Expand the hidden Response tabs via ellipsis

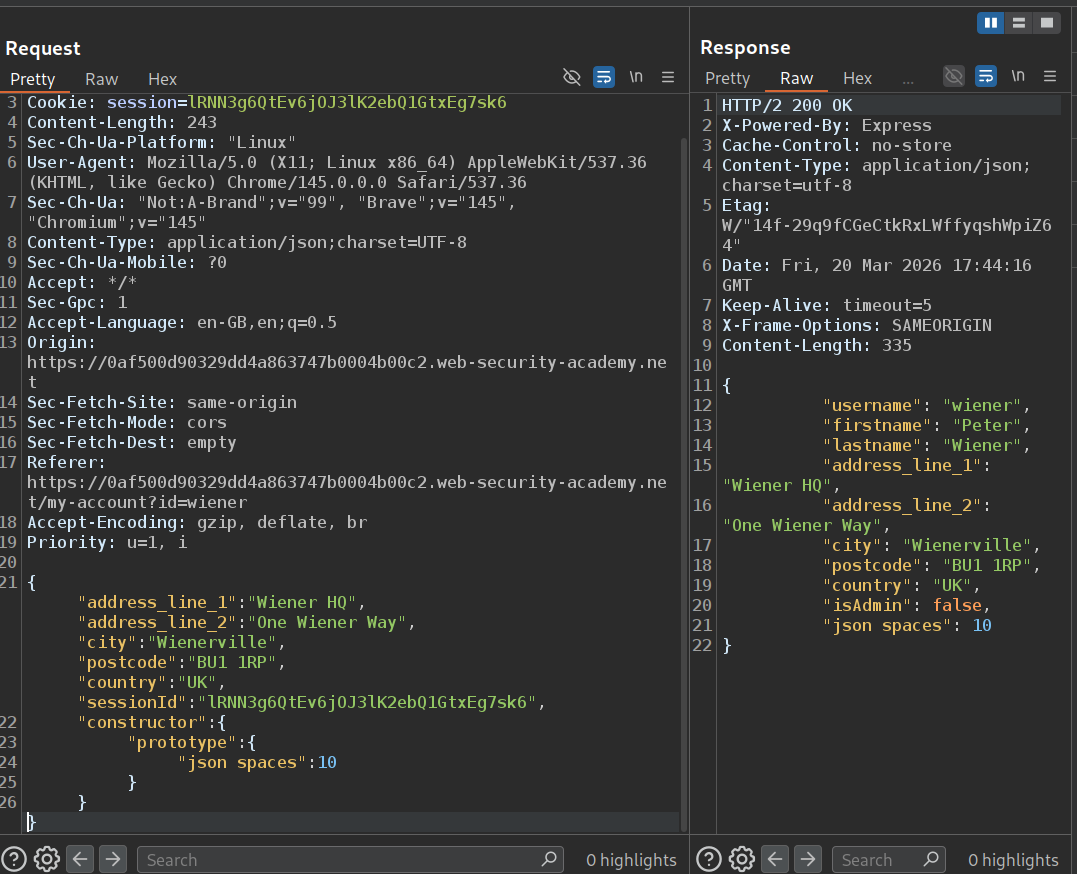(x=908, y=78)
